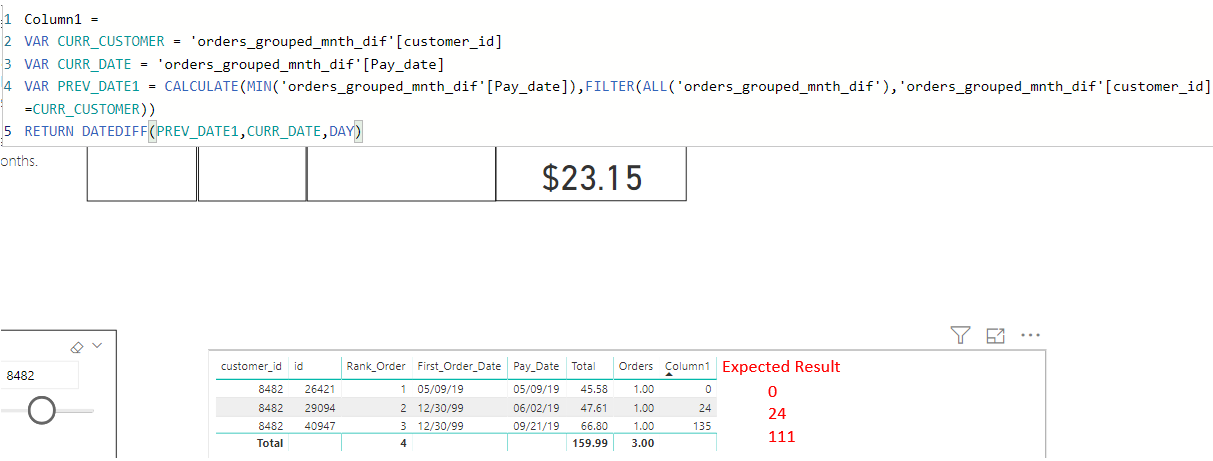The height and width of the screenshot is (461, 1213).
Task: Select the Pay_Date cell 09/21/19
Action: point(534,425)
